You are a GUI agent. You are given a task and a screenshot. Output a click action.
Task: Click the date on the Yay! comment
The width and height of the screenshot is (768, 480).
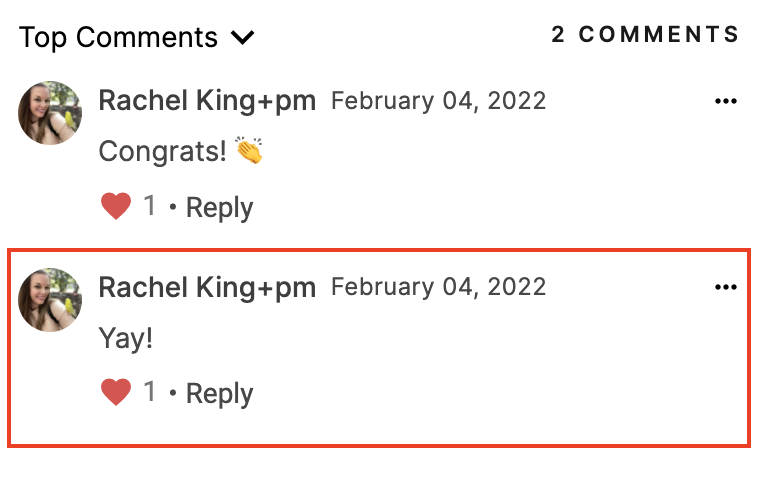[x=438, y=287]
